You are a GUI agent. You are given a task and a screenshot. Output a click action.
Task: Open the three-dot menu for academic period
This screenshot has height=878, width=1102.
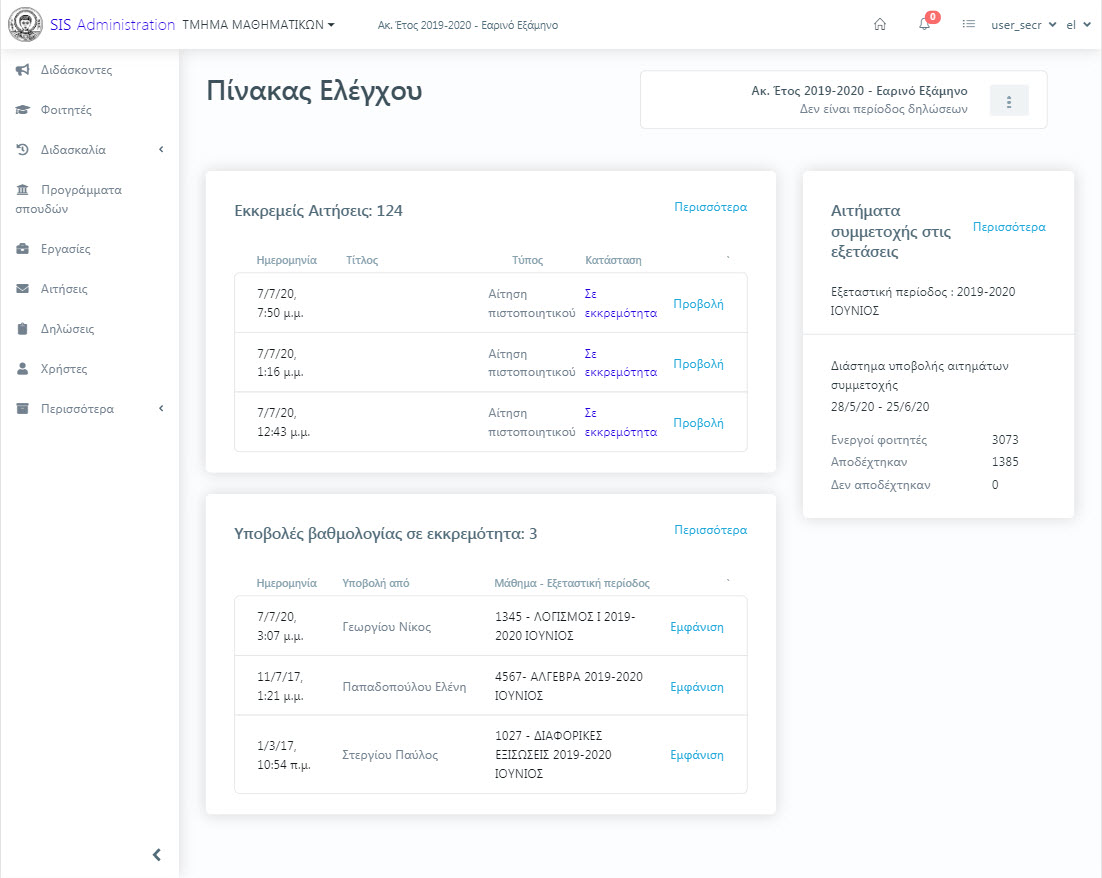pyautogui.click(x=1009, y=101)
